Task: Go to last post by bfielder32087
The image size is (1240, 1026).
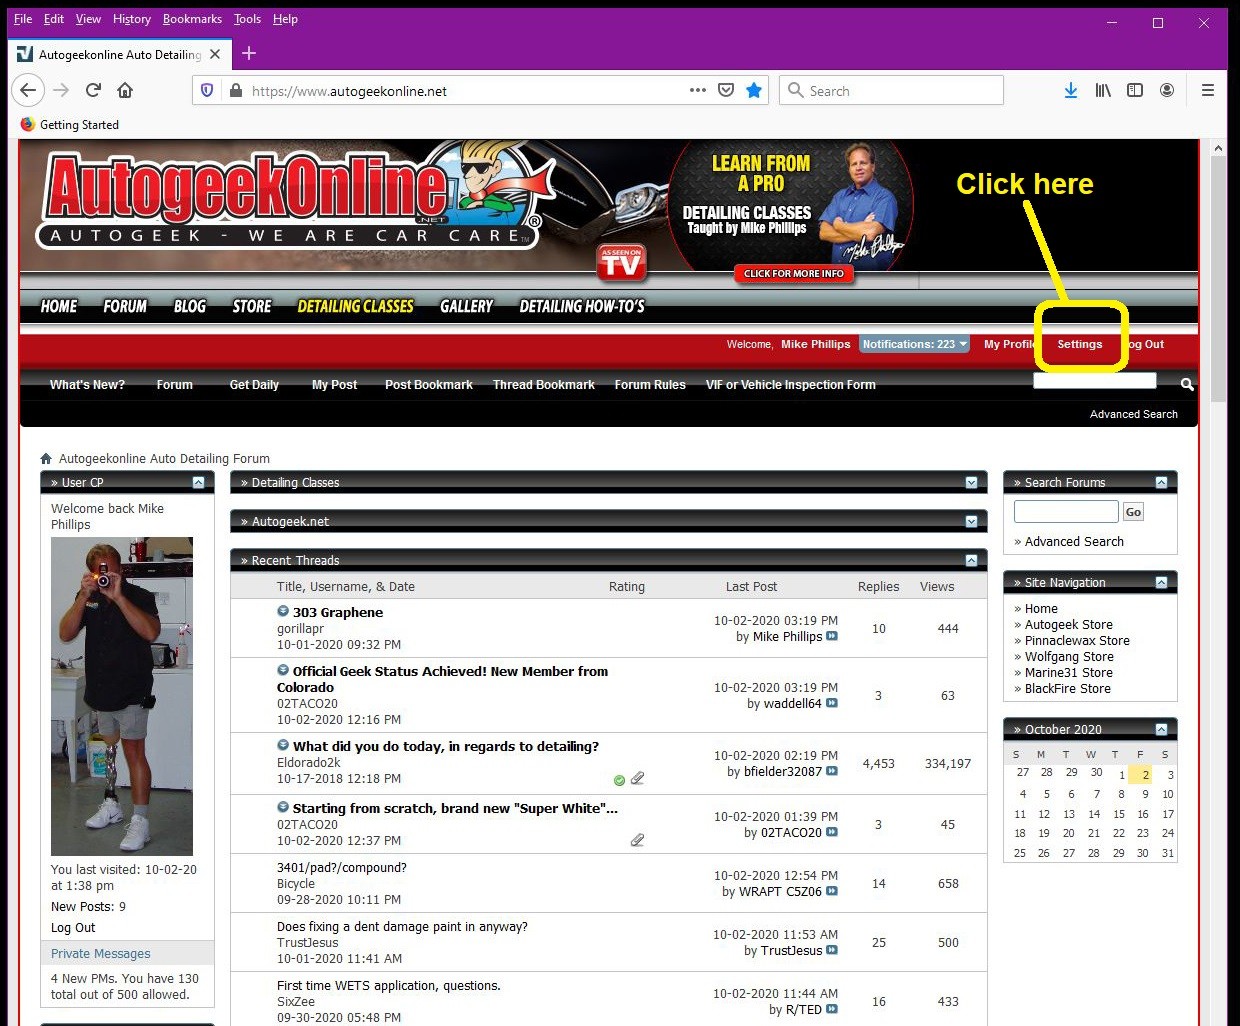Action: coord(832,771)
